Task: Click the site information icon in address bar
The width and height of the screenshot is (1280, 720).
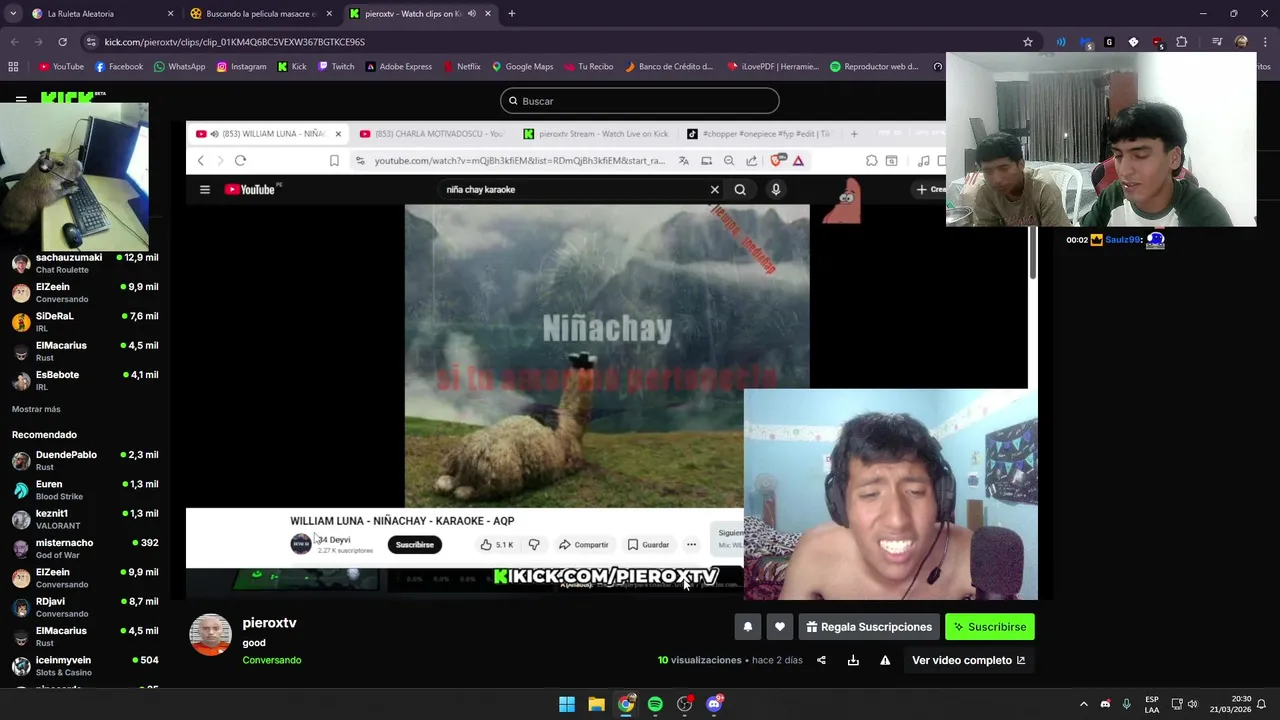Action: pyautogui.click(x=91, y=42)
